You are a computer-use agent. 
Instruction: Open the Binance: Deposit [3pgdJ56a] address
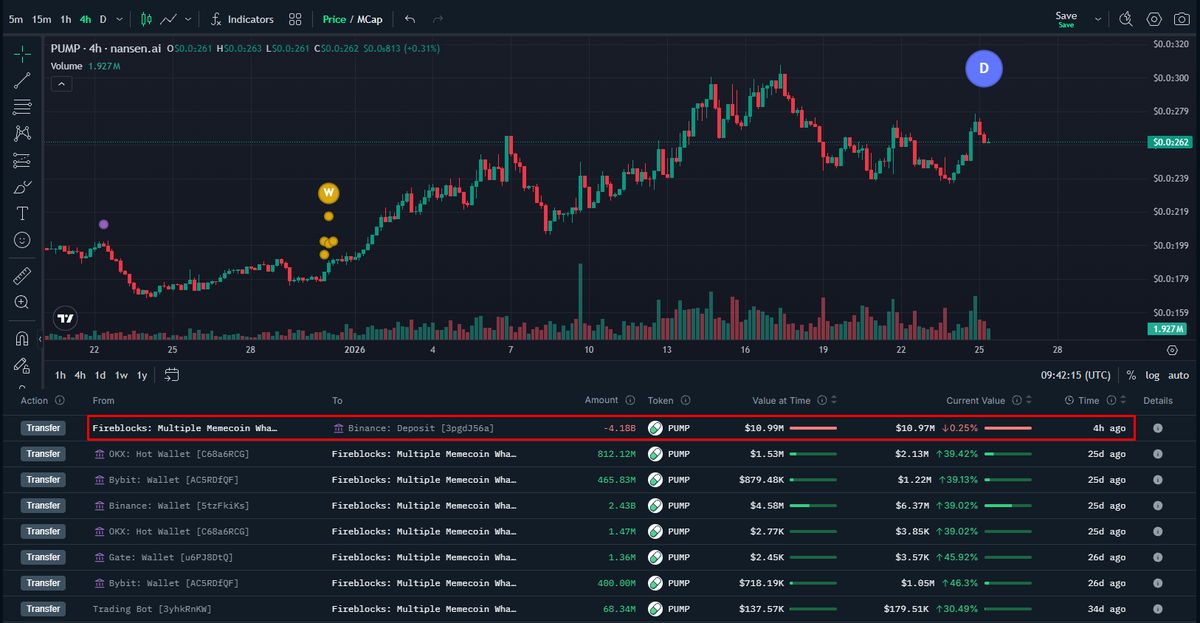[x=413, y=428]
